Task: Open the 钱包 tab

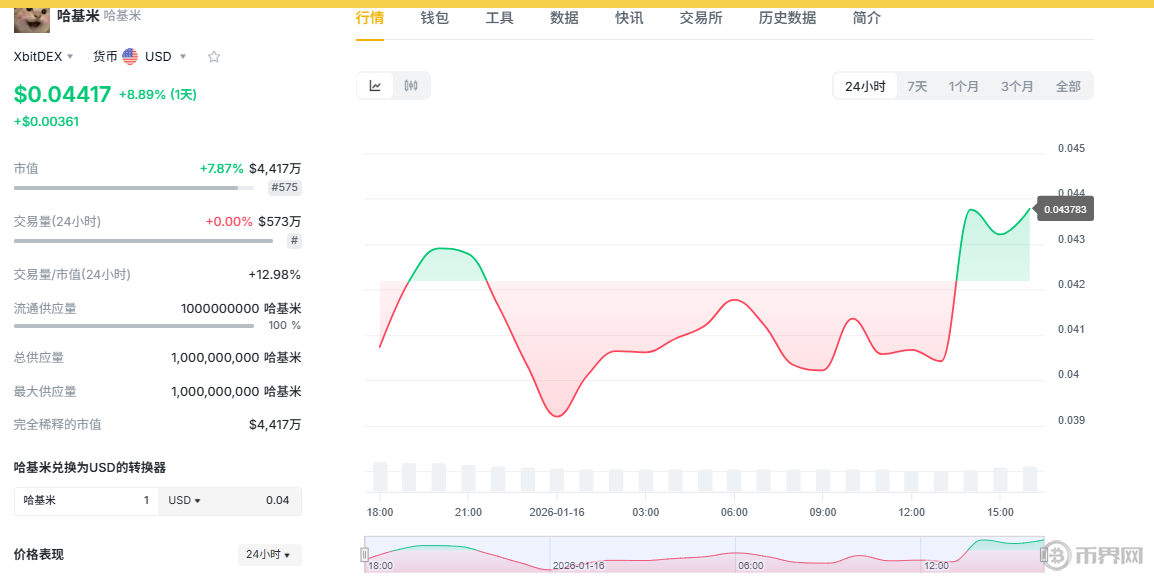Action: (434, 18)
